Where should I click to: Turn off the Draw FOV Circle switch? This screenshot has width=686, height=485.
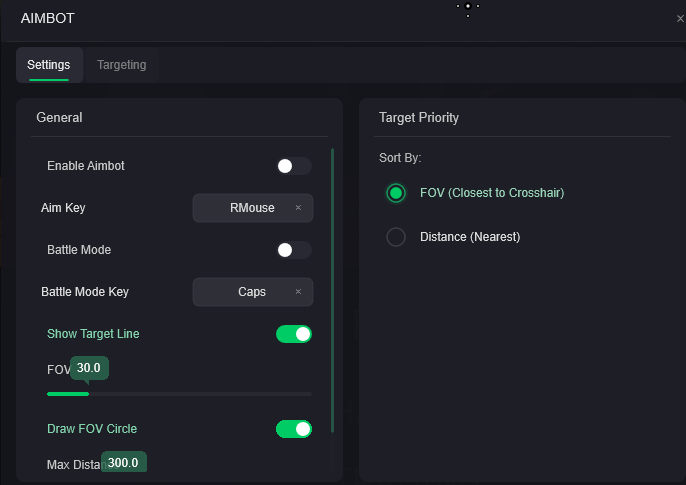pos(294,429)
